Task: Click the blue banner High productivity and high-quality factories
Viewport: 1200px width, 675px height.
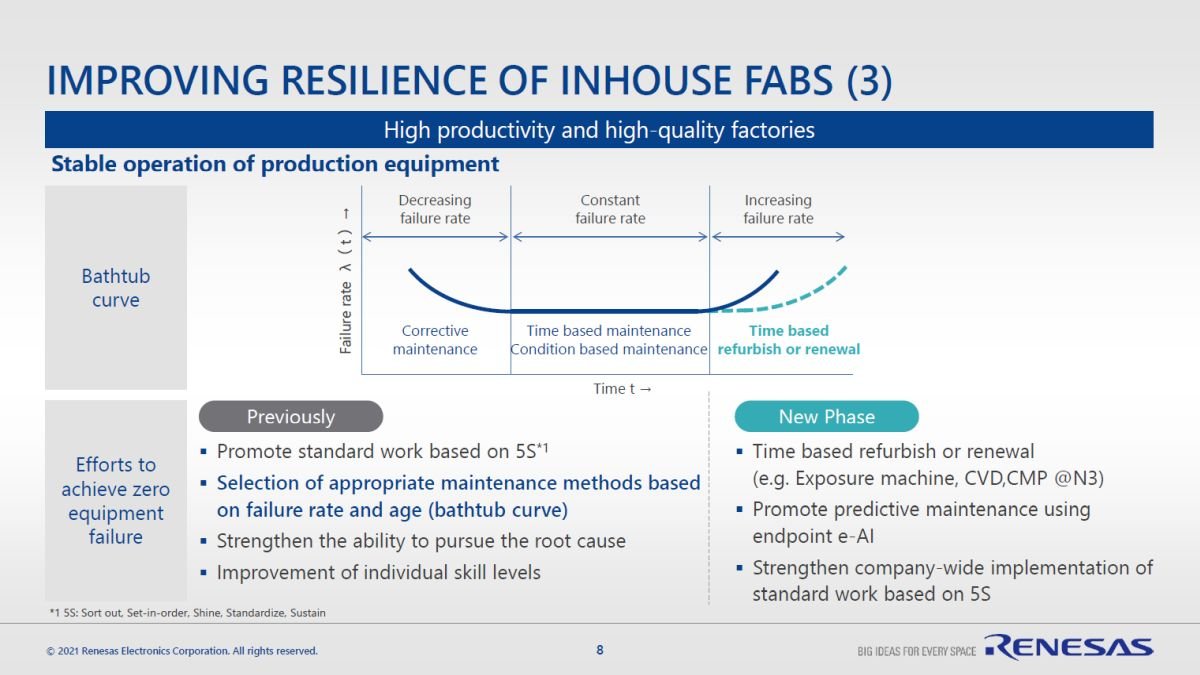Action: coord(599,130)
